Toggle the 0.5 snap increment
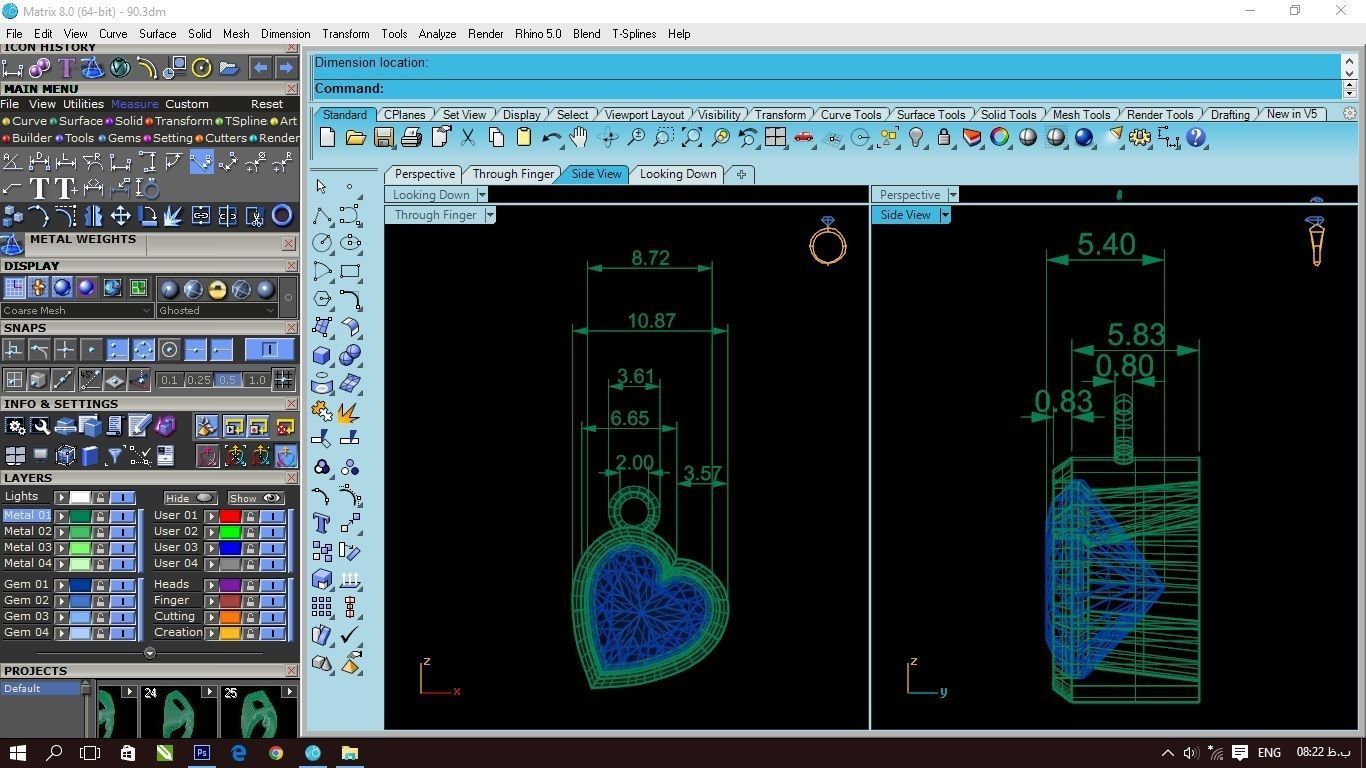The height and width of the screenshot is (768, 1366). coord(228,380)
